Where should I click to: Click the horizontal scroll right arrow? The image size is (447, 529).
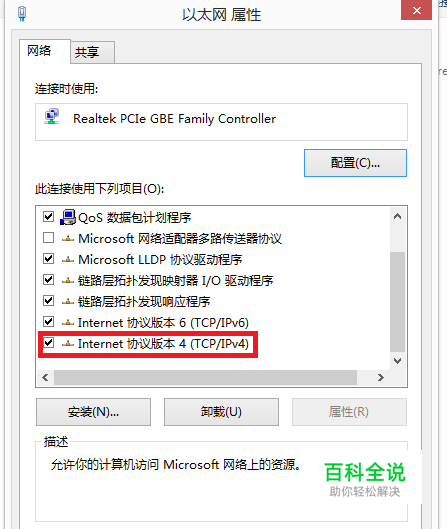tap(381, 377)
